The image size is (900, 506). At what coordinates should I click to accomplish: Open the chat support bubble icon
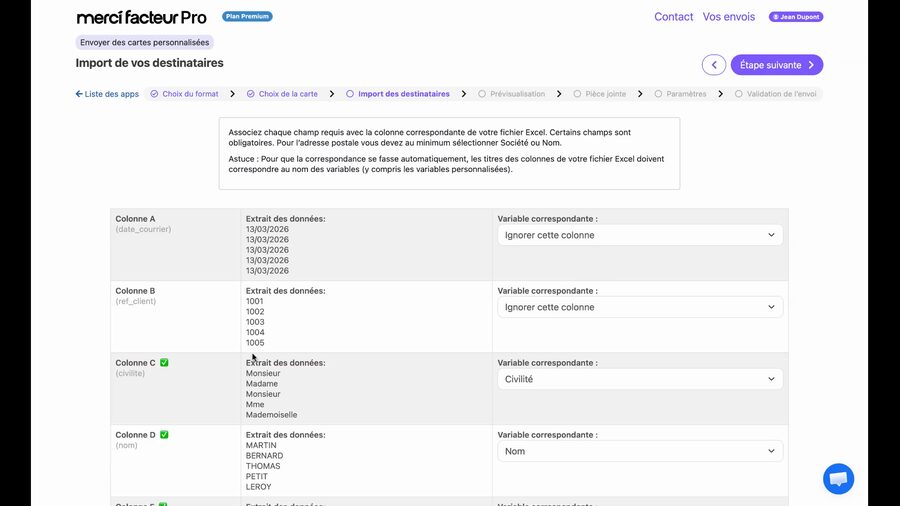838,479
